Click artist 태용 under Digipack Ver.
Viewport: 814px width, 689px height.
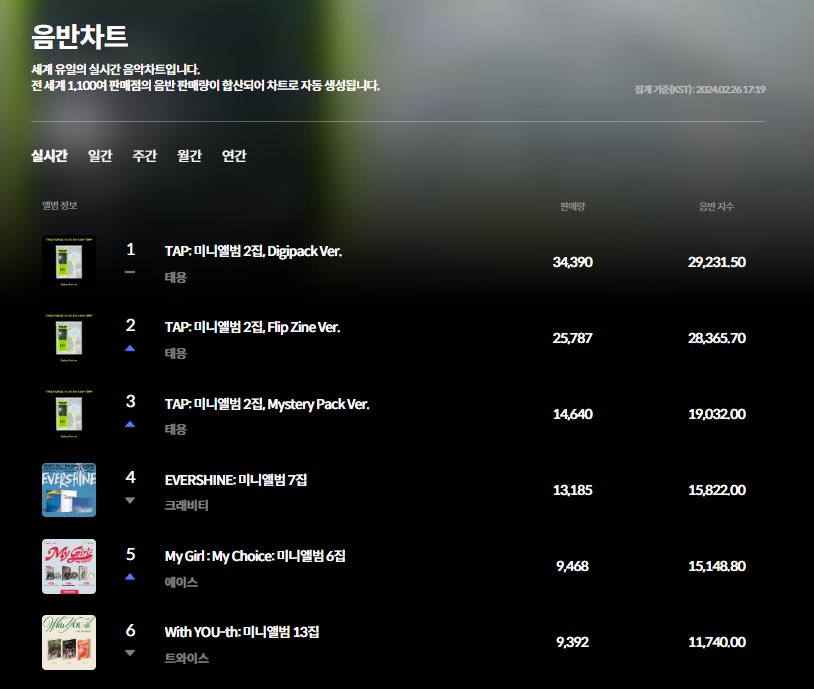(175, 277)
